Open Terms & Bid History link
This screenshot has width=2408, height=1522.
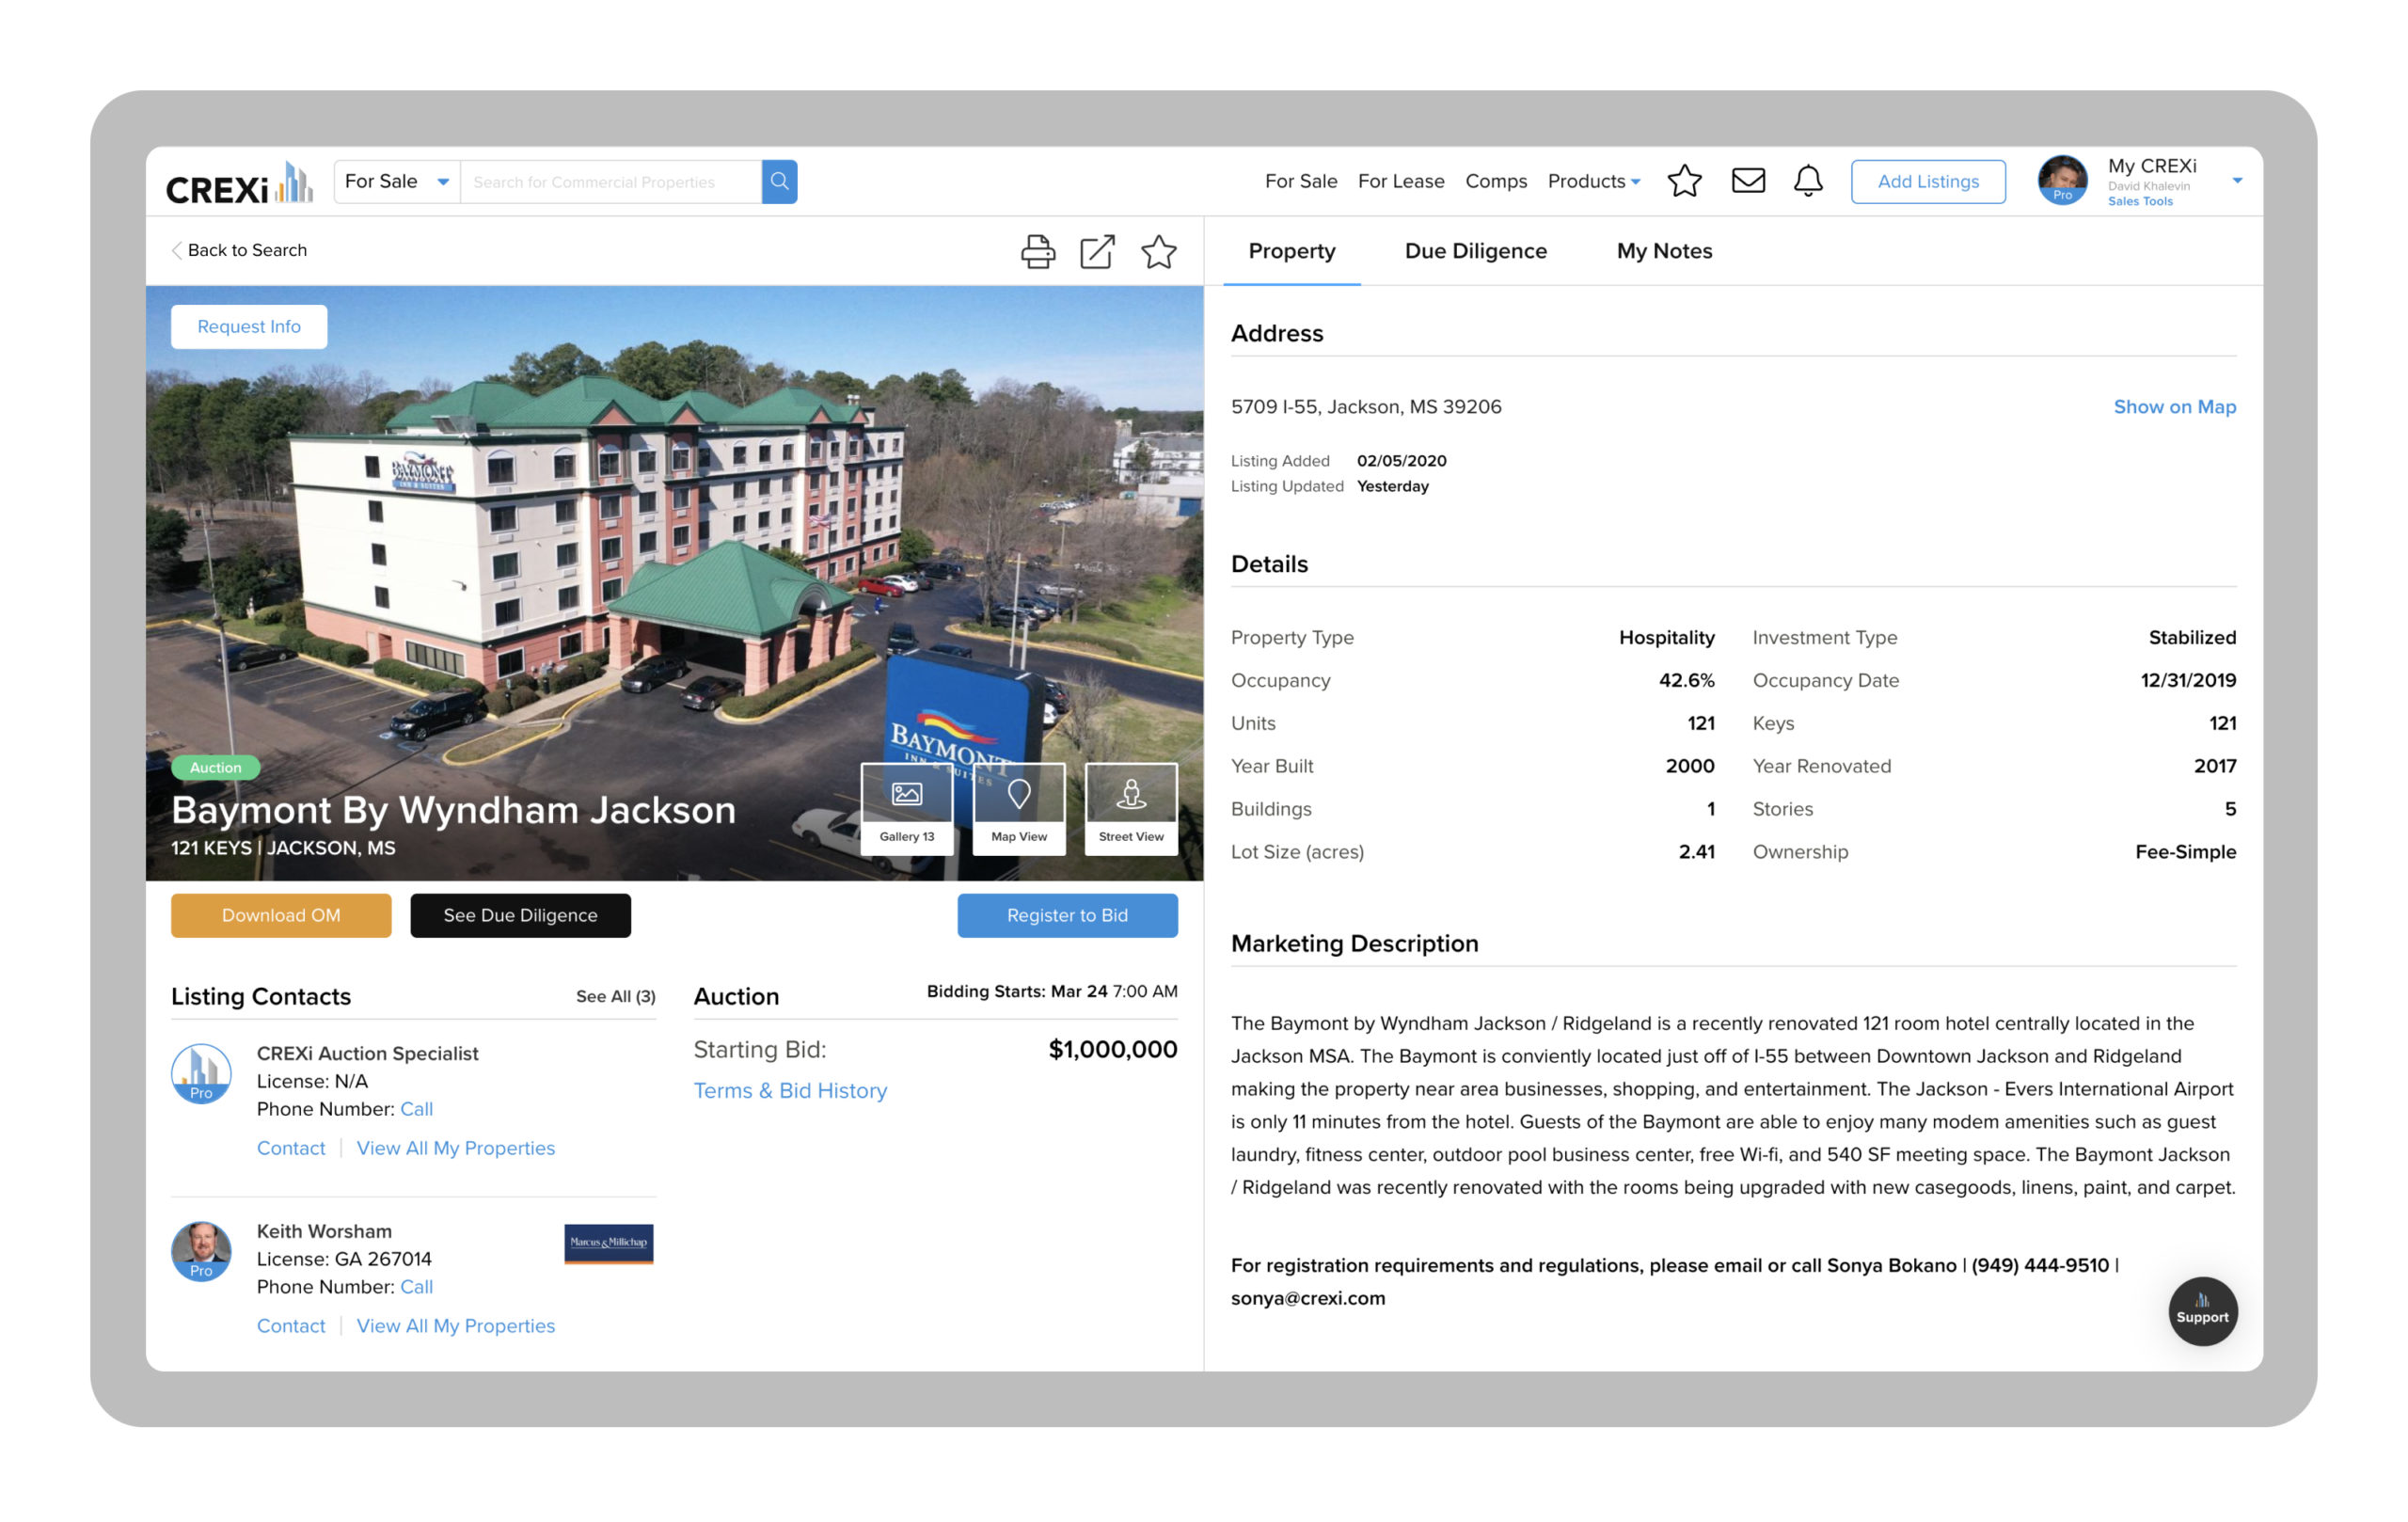click(790, 1090)
